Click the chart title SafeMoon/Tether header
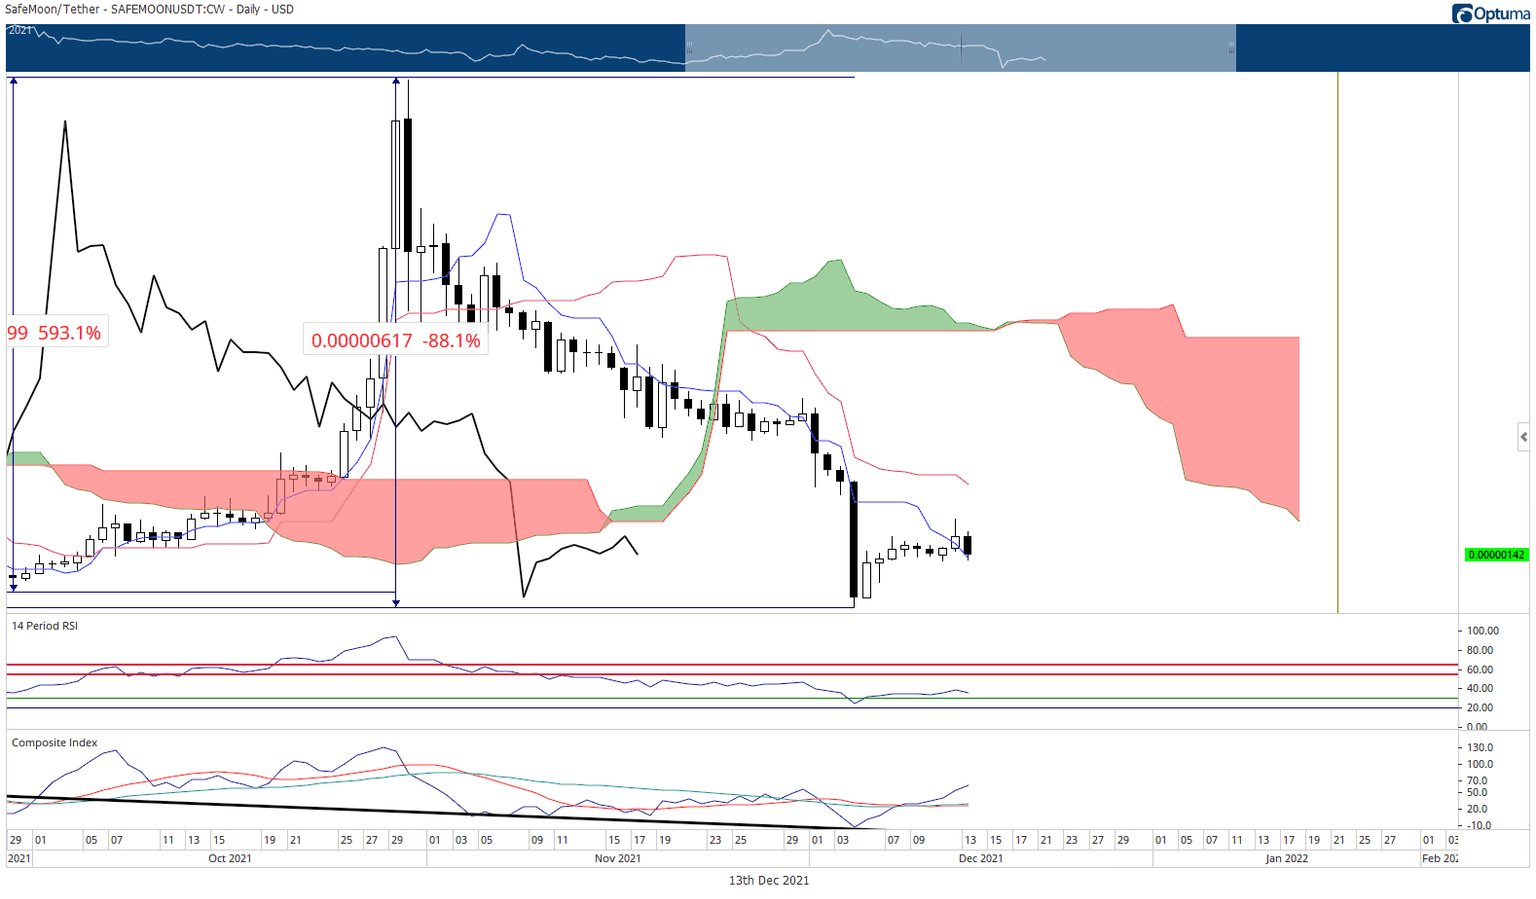 pyautogui.click(x=149, y=9)
